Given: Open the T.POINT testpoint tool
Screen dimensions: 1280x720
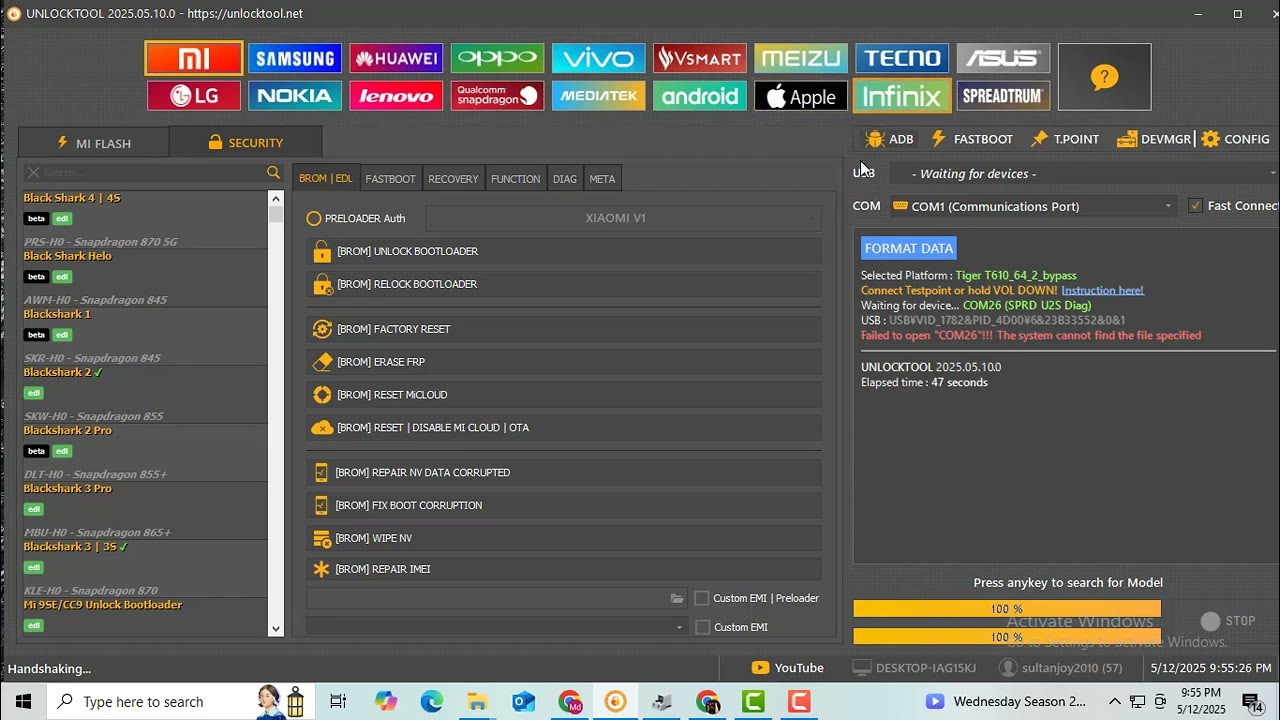Looking at the screenshot, I should click(1065, 139).
